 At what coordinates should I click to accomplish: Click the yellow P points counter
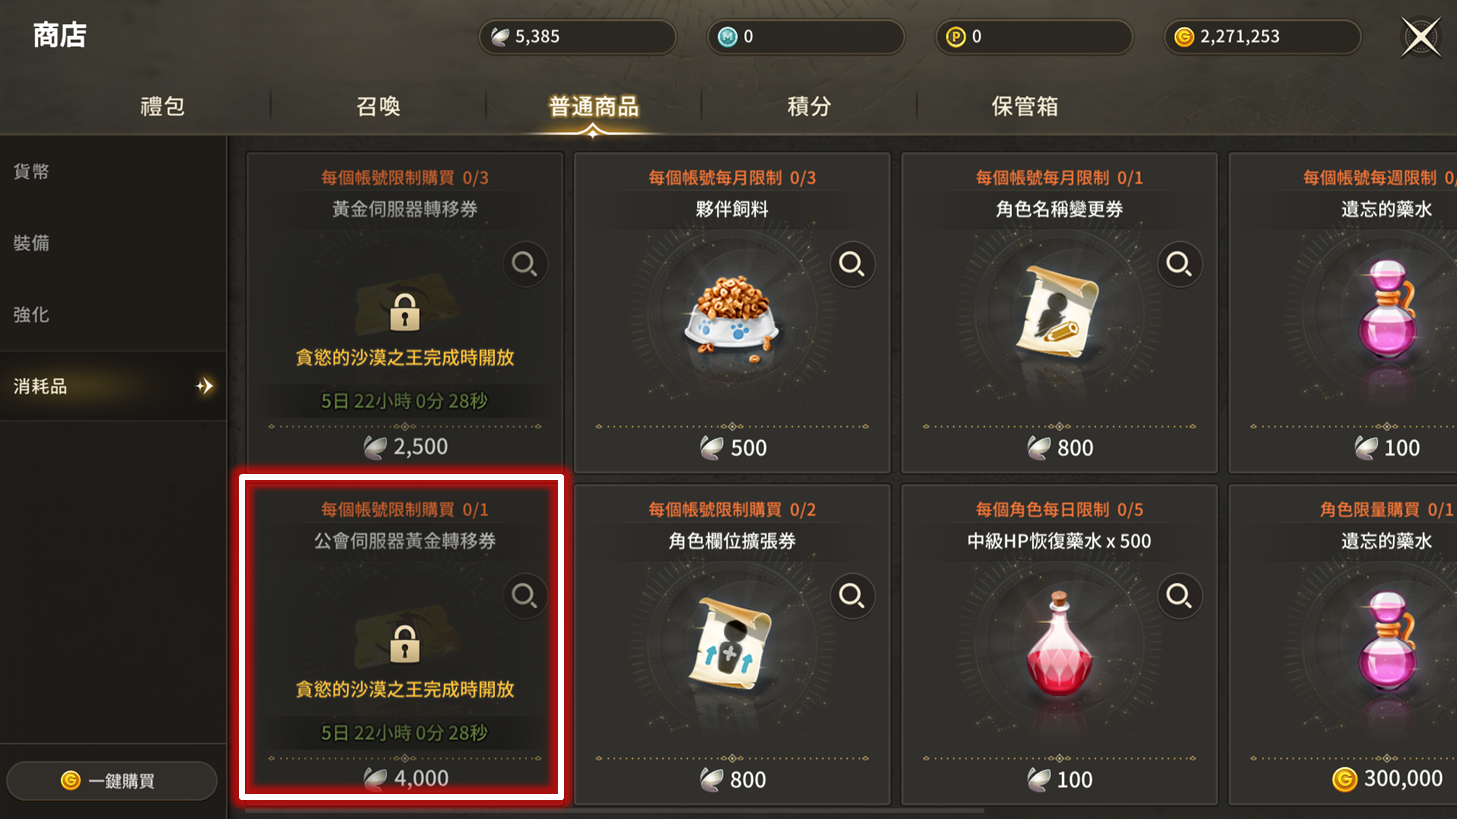tap(1034, 37)
